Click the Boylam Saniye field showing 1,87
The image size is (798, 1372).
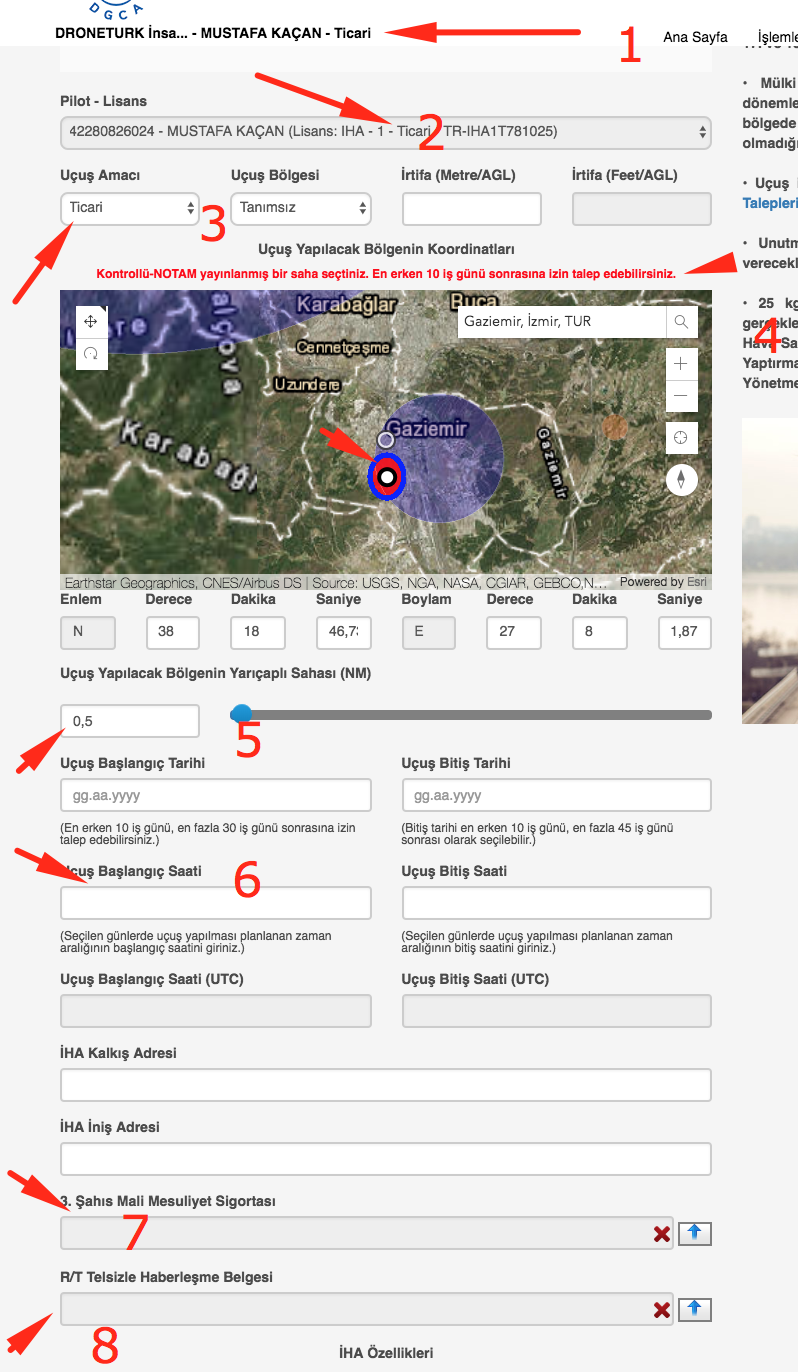coord(684,633)
